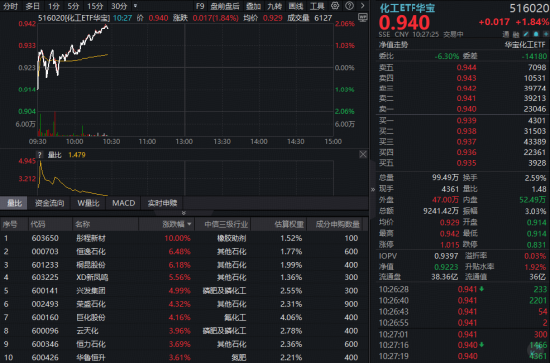This screenshot has height=363, width=550.
Task: Click the pencil edit icon in quote header
Action: (x=526, y=34)
